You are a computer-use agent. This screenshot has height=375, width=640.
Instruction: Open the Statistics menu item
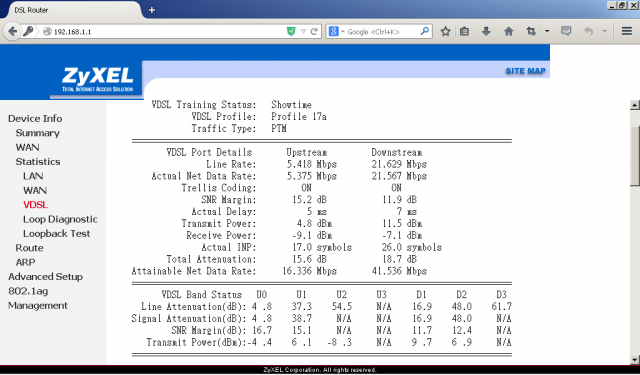tap(38, 162)
